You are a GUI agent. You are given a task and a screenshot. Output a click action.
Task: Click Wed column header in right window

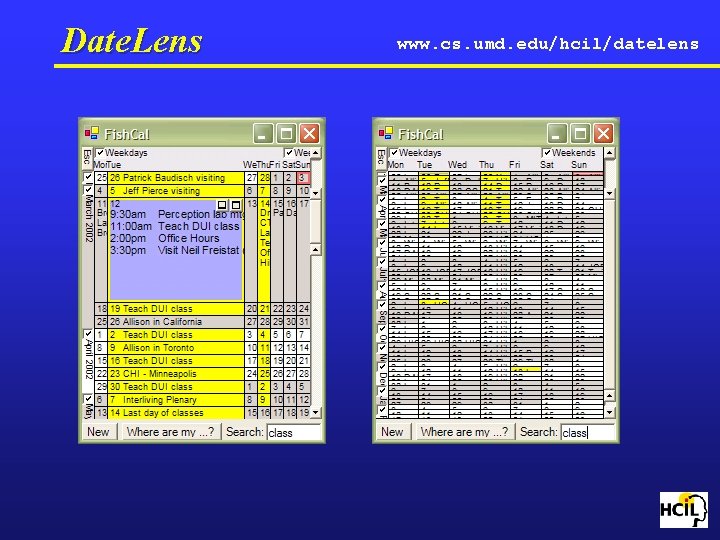pyautogui.click(x=457, y=164)
